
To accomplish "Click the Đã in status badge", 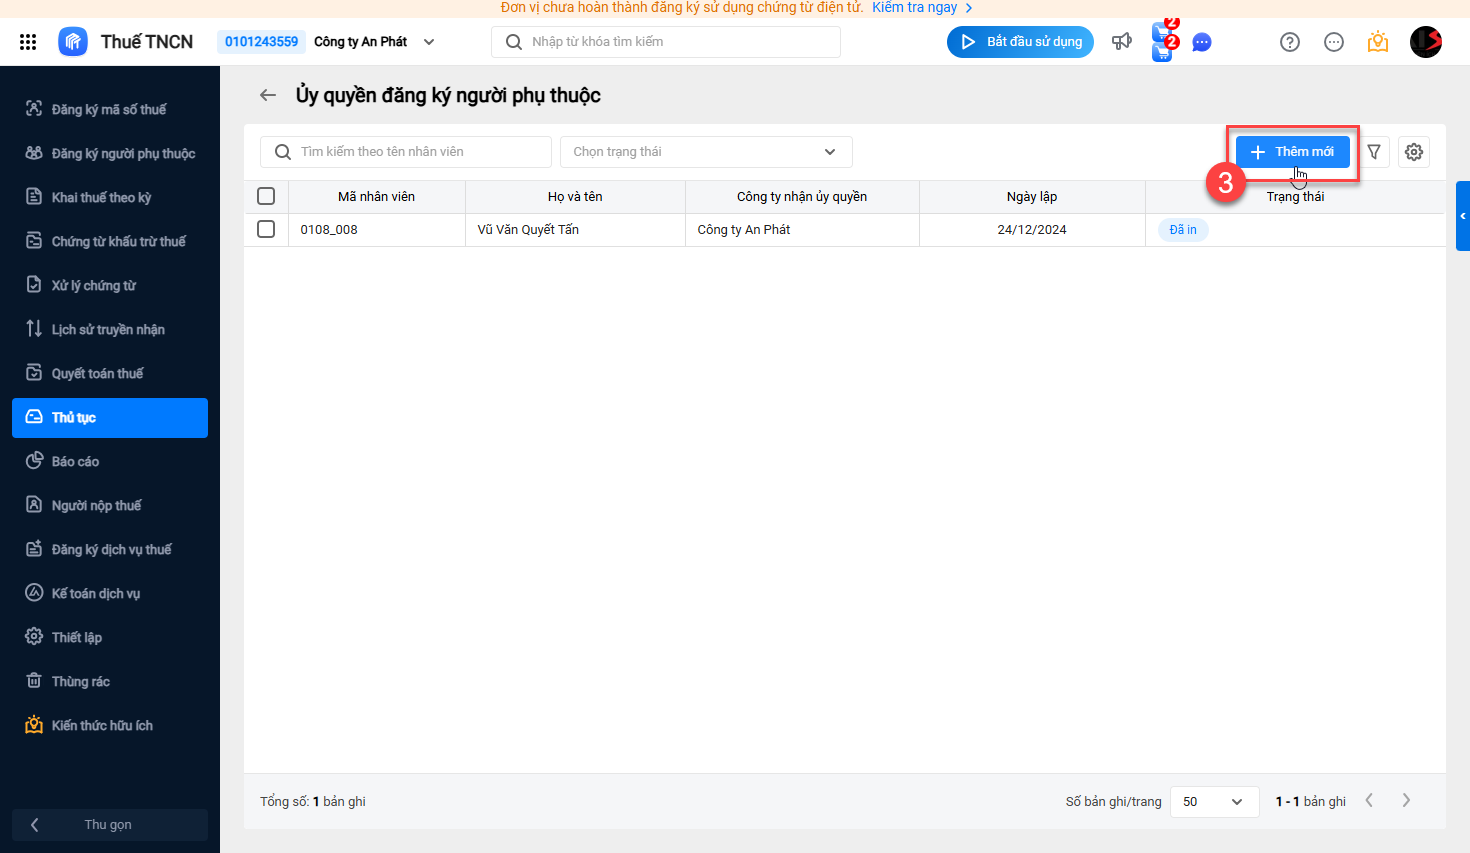I will click(1183, 230).
